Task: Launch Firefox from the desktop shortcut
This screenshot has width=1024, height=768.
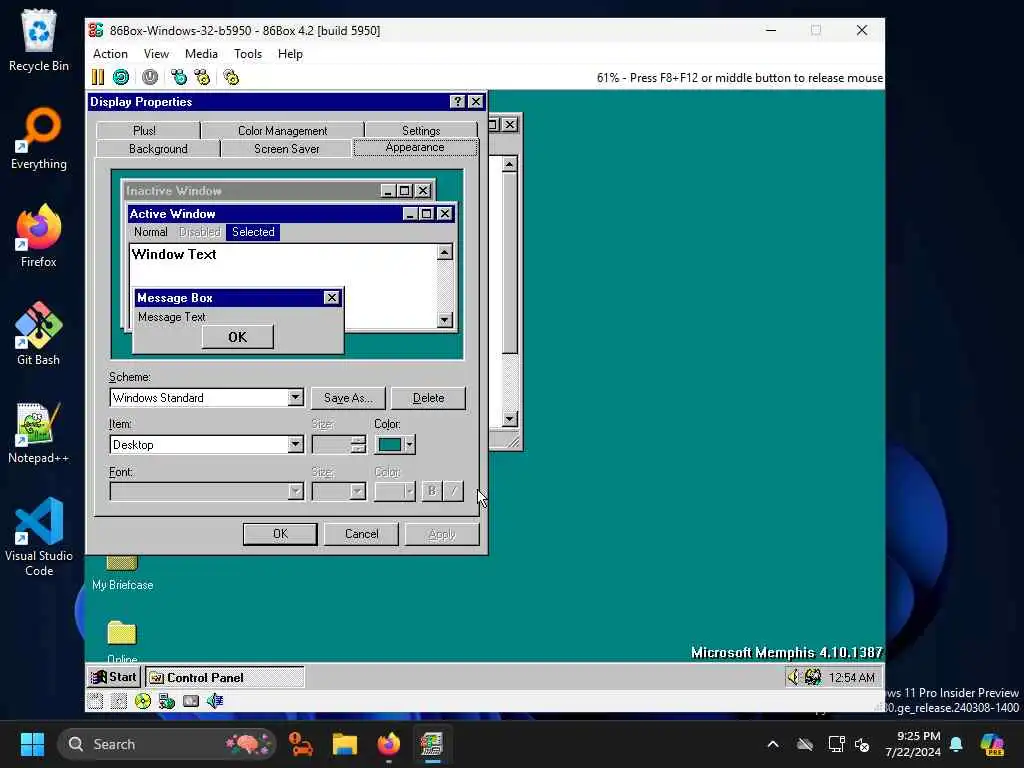Action: (x=39, y=235)
